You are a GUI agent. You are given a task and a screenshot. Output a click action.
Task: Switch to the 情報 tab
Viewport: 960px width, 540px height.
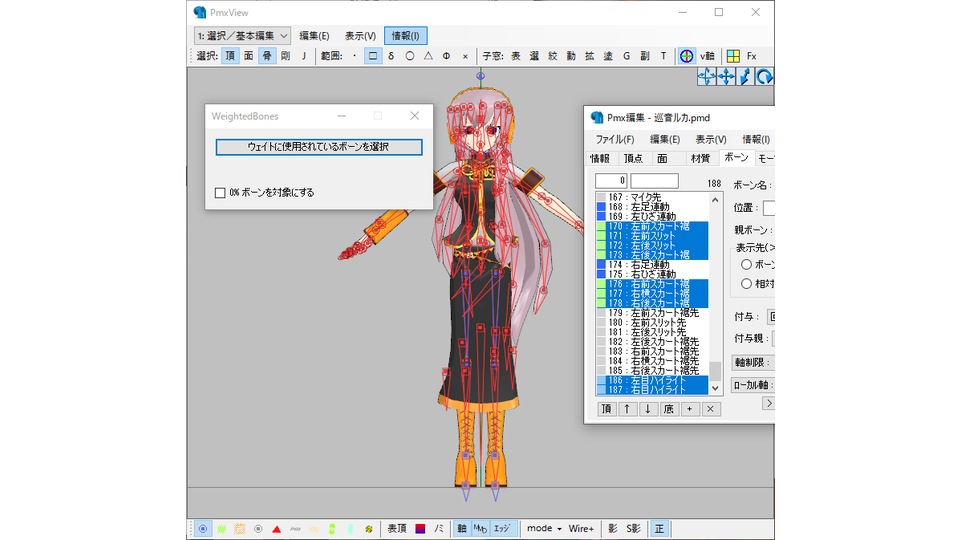point(600,159)
